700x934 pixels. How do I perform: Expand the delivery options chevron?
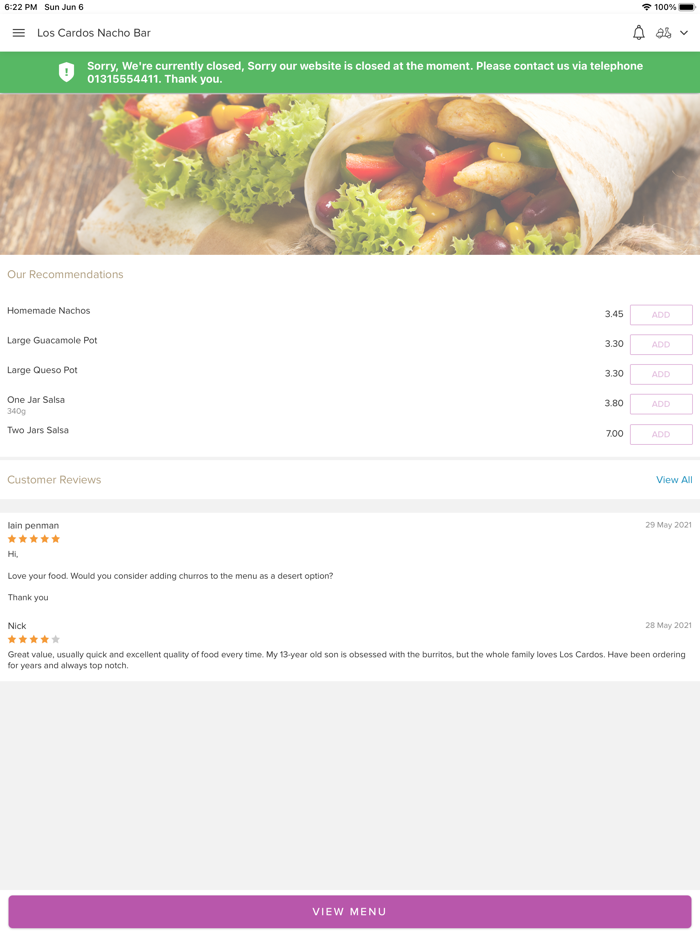pyautogui.click(x=684, y=33)
